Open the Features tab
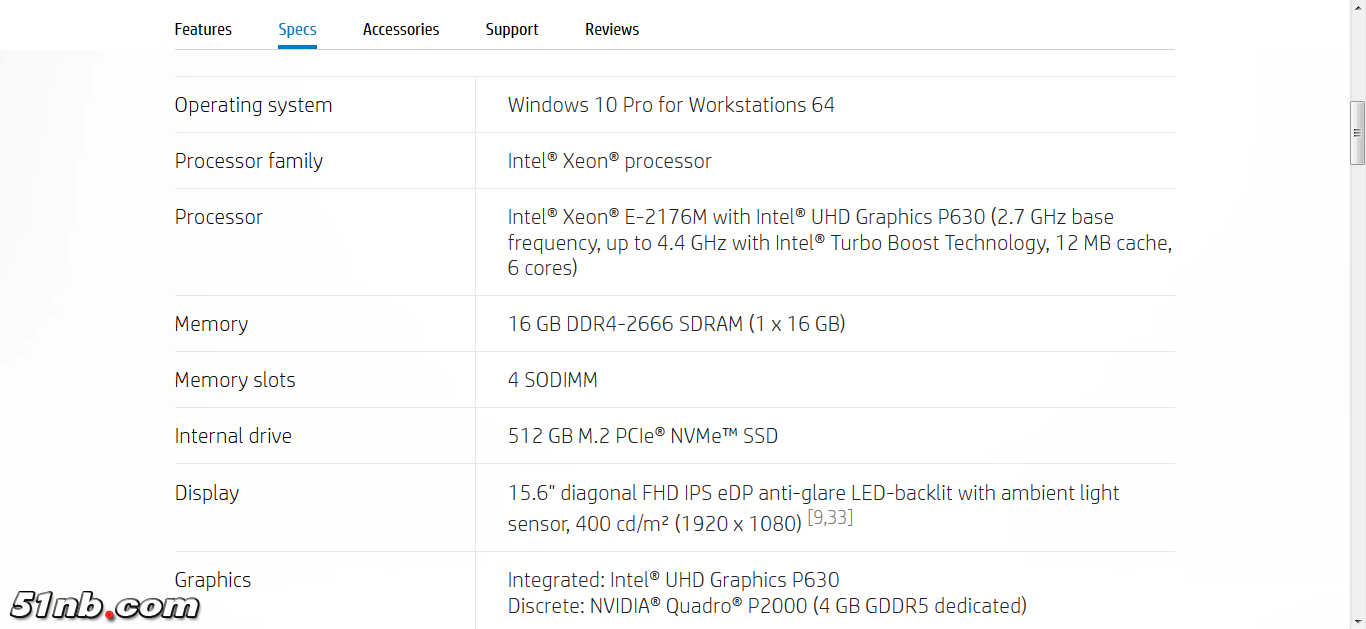The image size is (1366, 629). [x=203, y=29]
